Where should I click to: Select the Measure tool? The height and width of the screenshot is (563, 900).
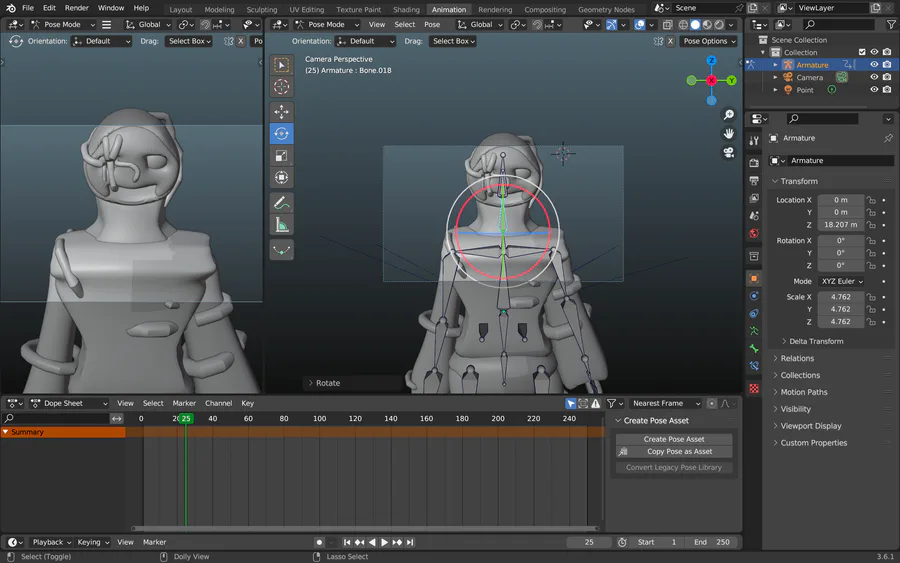281,225
